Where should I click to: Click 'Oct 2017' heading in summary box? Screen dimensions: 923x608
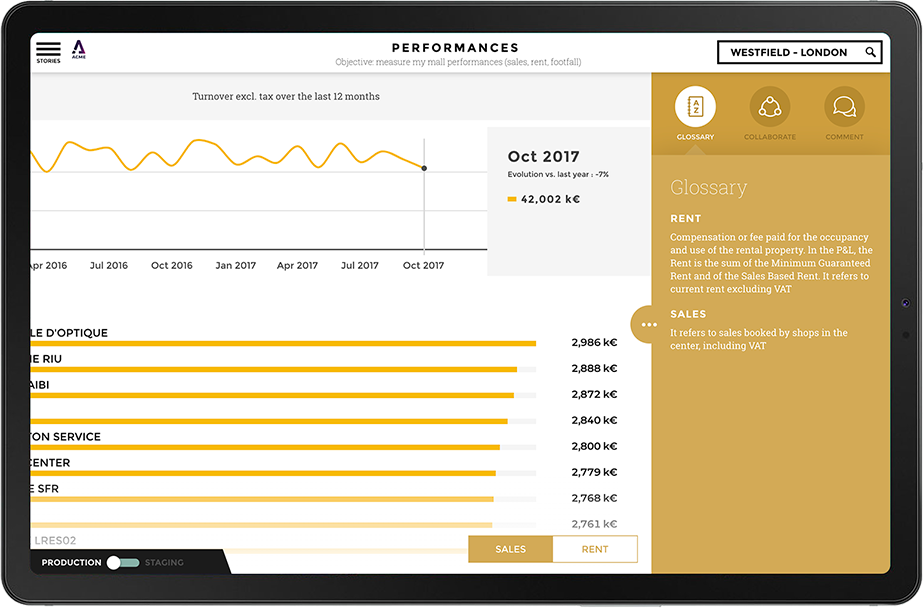pos(543,157)
